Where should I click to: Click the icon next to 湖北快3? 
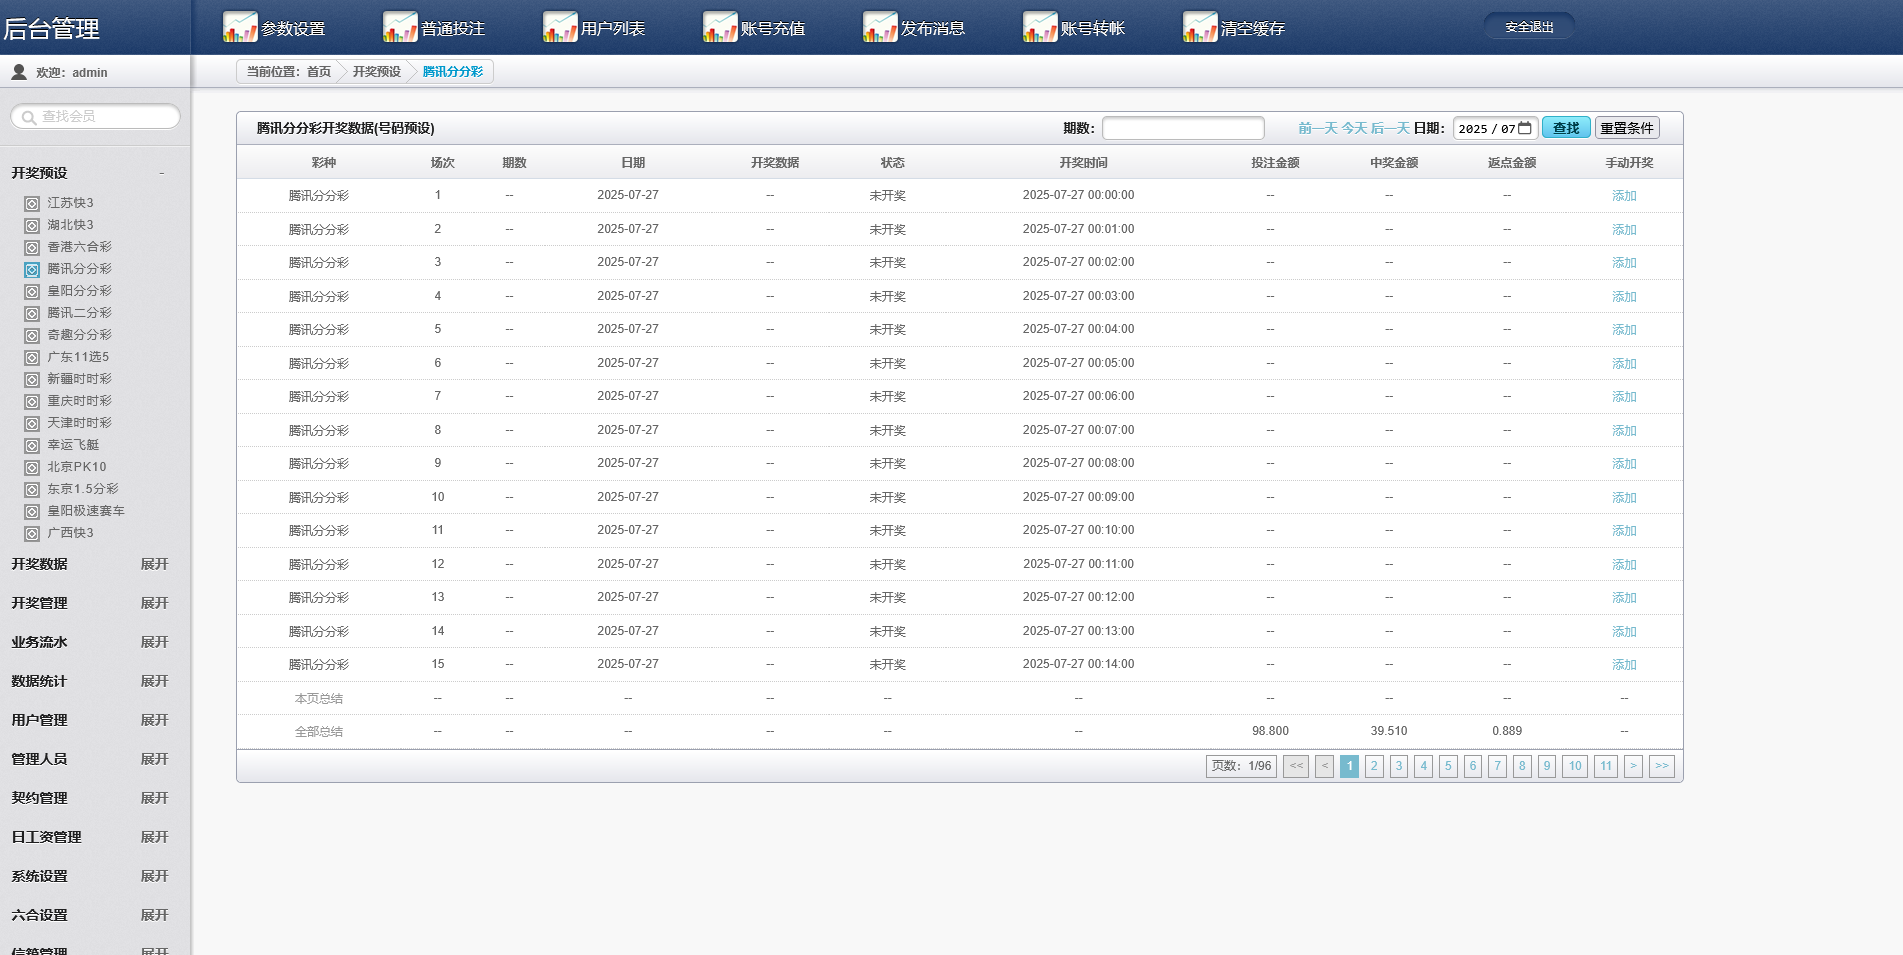32,225
